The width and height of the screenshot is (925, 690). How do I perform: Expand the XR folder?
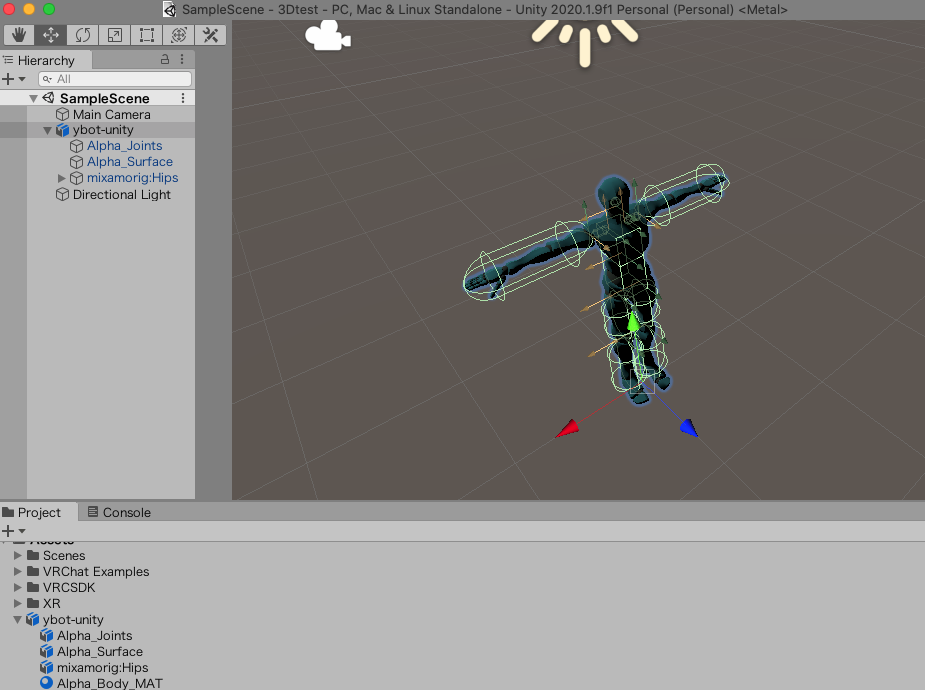point(18,603)
